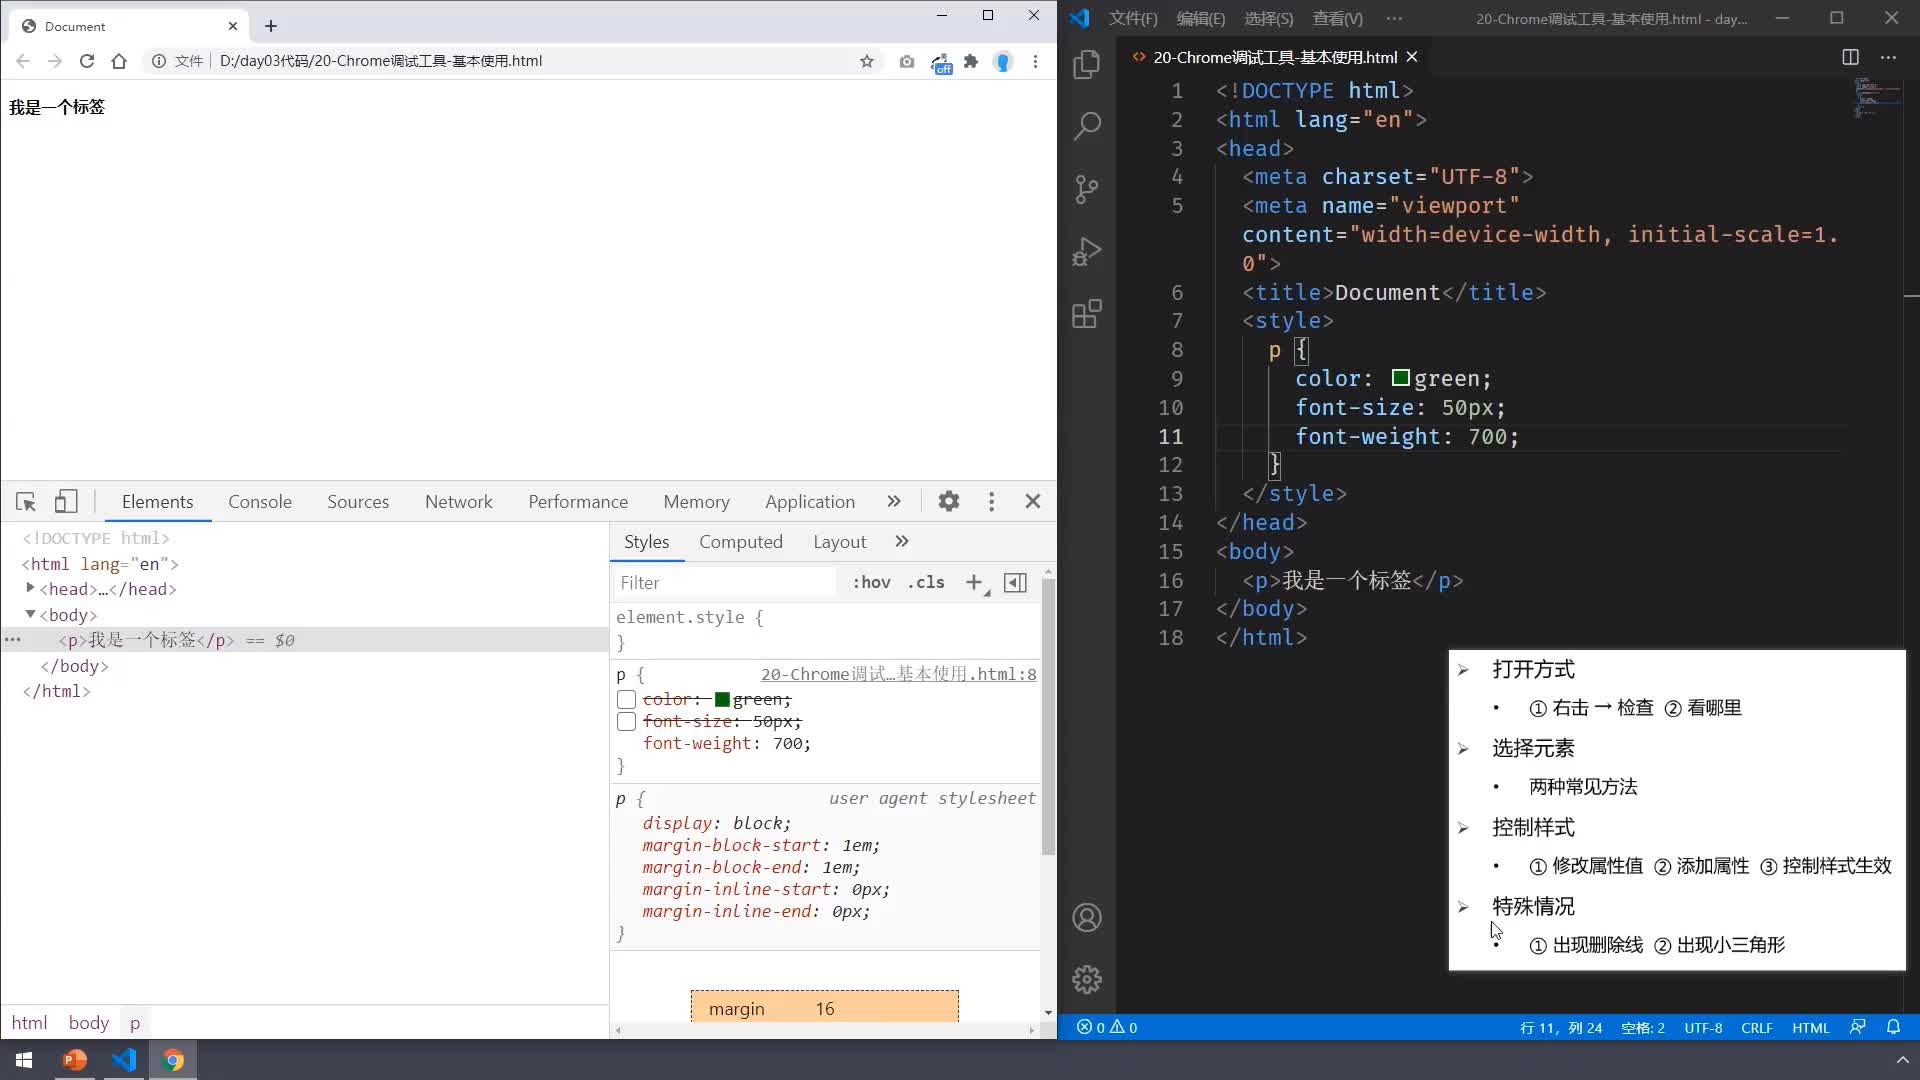Viewport: 1920px width, 1080px height.
Task: Open the stylesheet source link html:8
Action: [x=898, y=674]
